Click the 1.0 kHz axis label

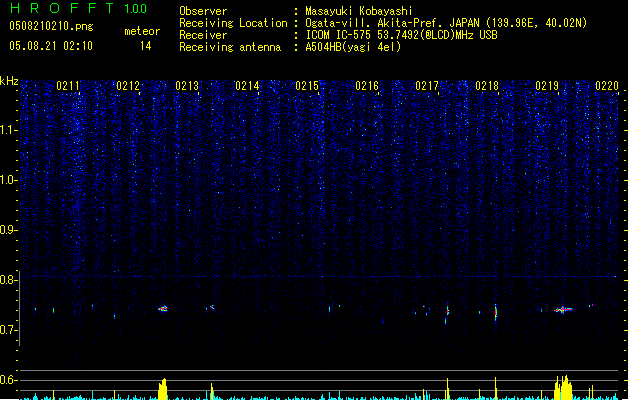(9, 180)
